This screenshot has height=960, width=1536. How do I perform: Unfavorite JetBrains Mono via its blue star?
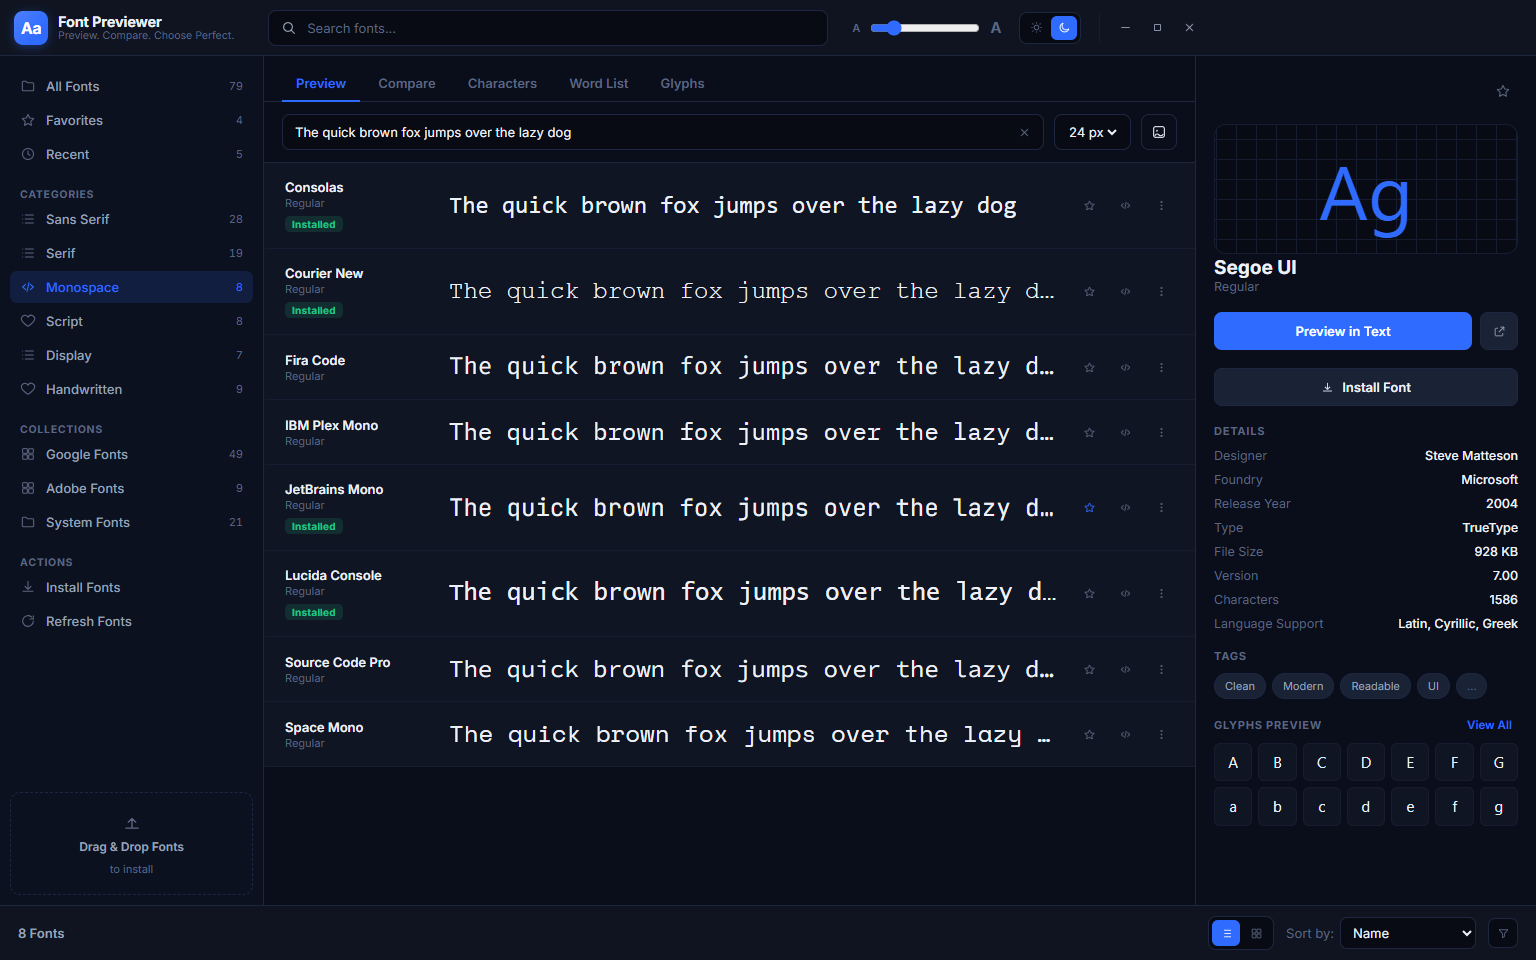tap(1089, 508)
